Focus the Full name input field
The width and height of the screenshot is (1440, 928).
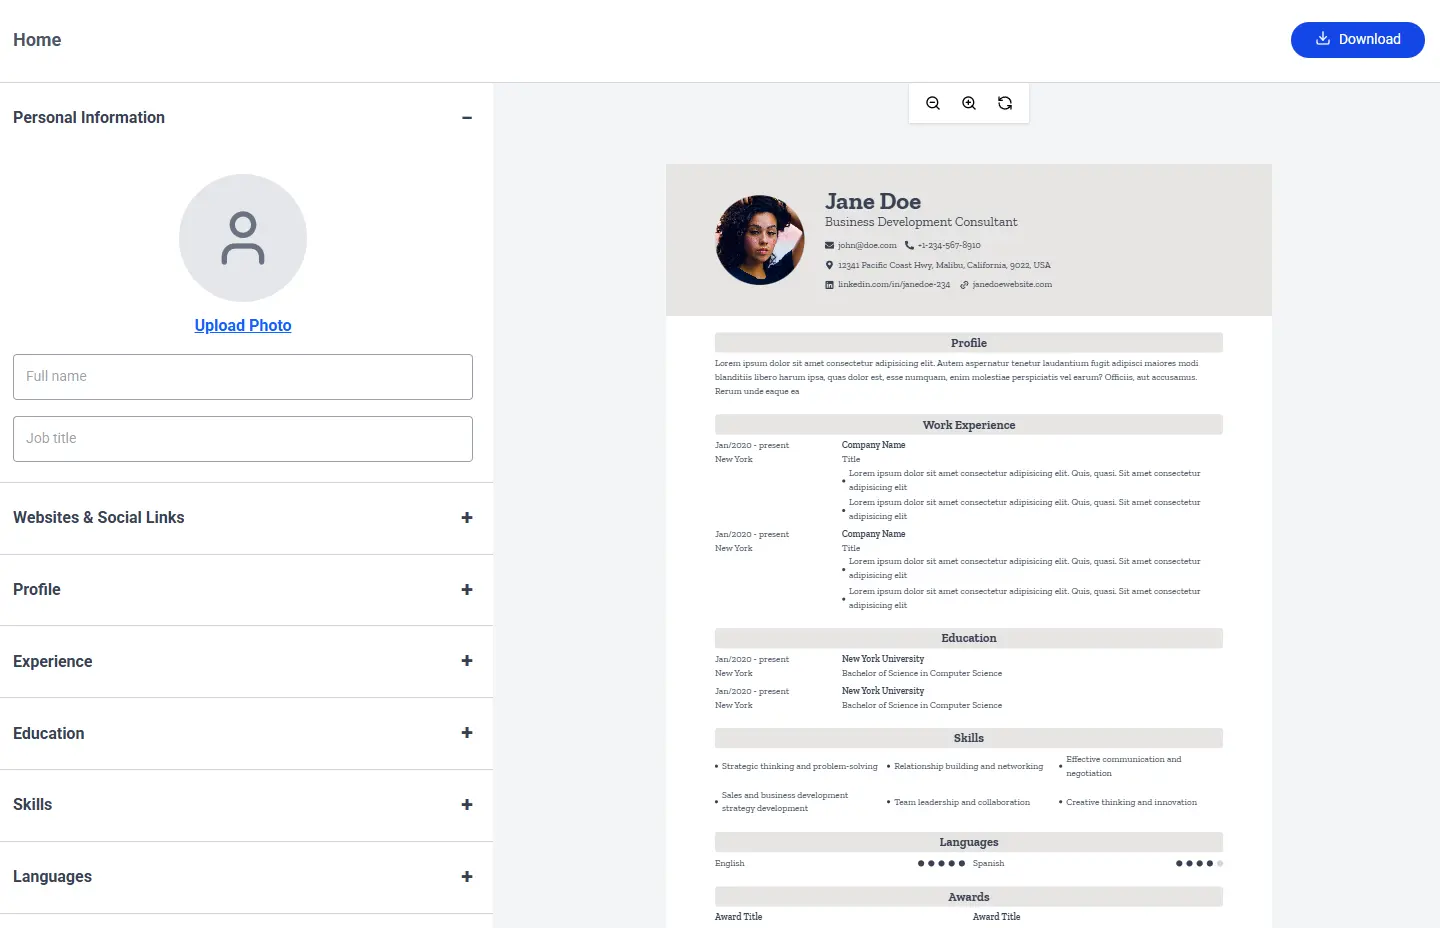pos(243,377)
